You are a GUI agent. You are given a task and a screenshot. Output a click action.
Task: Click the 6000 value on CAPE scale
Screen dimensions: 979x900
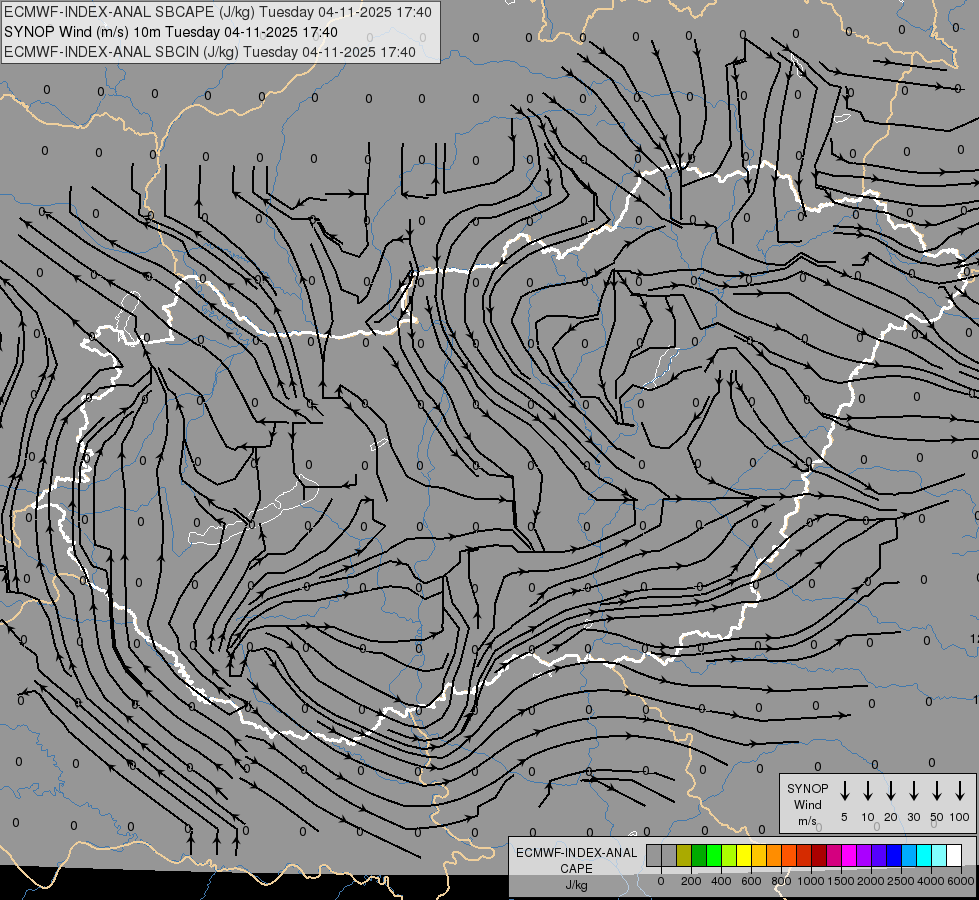[961, 881]
